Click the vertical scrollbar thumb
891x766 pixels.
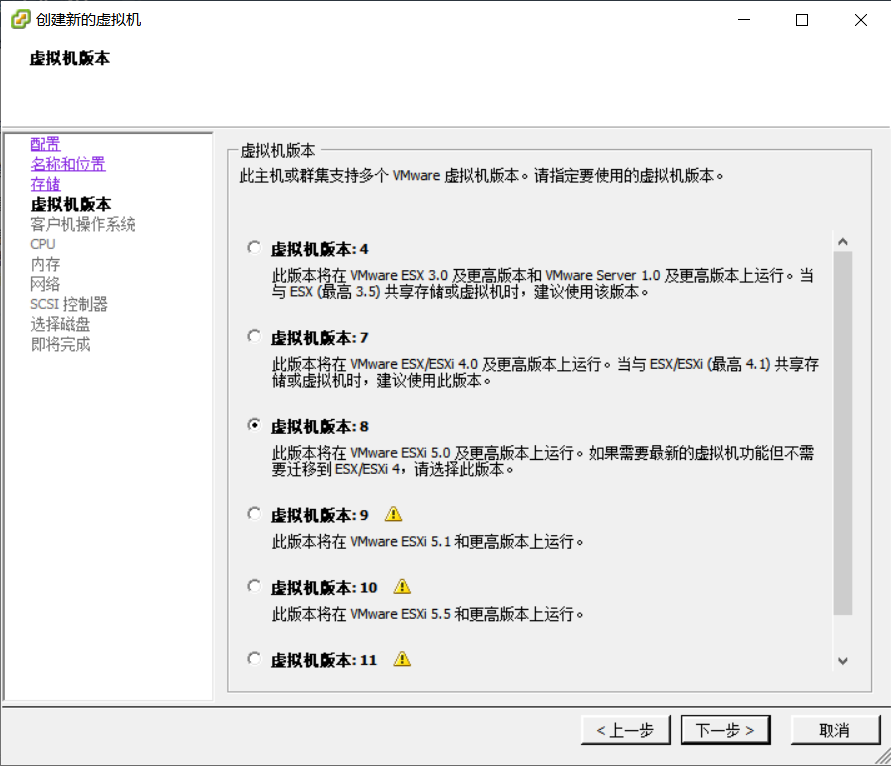pyautogui.click(x=843, y=433)
